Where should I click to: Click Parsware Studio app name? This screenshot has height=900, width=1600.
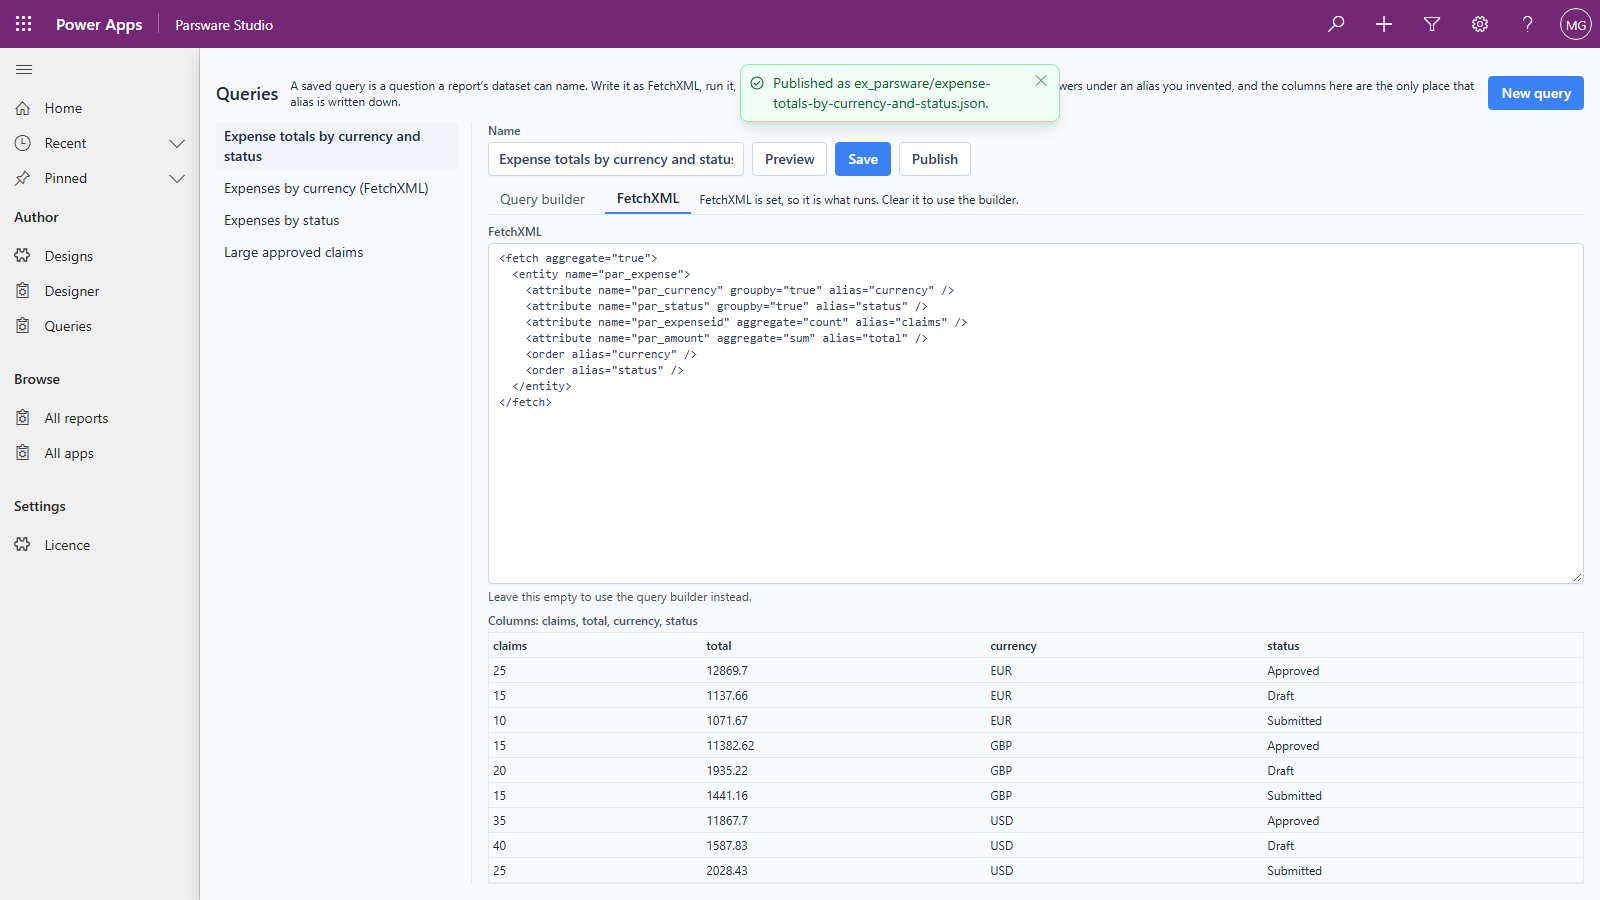point(224,25)
